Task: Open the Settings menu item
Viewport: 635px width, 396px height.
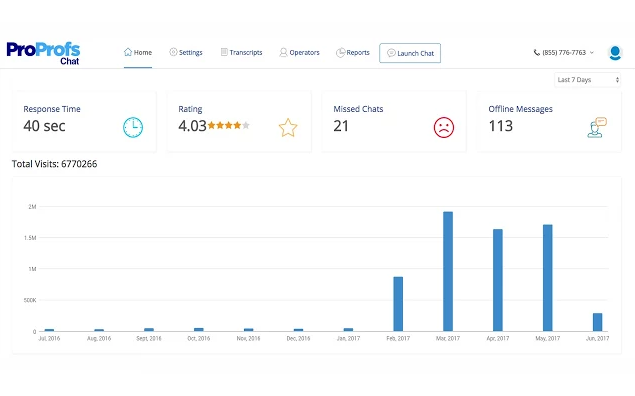Action: pyautogui.click(x=186, y=53)
